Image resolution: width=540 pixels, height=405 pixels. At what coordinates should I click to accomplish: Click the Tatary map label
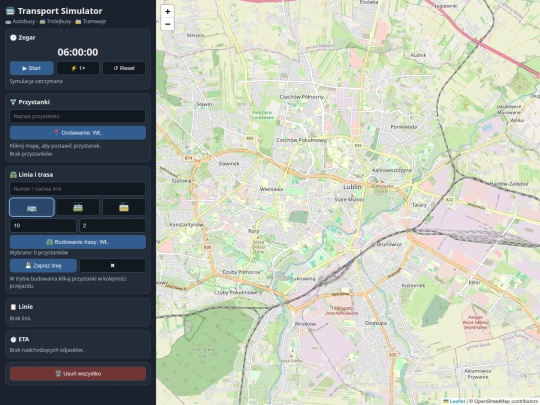419,205
